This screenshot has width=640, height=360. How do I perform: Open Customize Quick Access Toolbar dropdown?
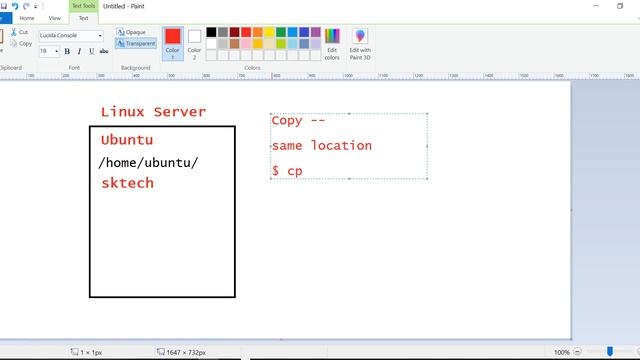click(36, 7)
